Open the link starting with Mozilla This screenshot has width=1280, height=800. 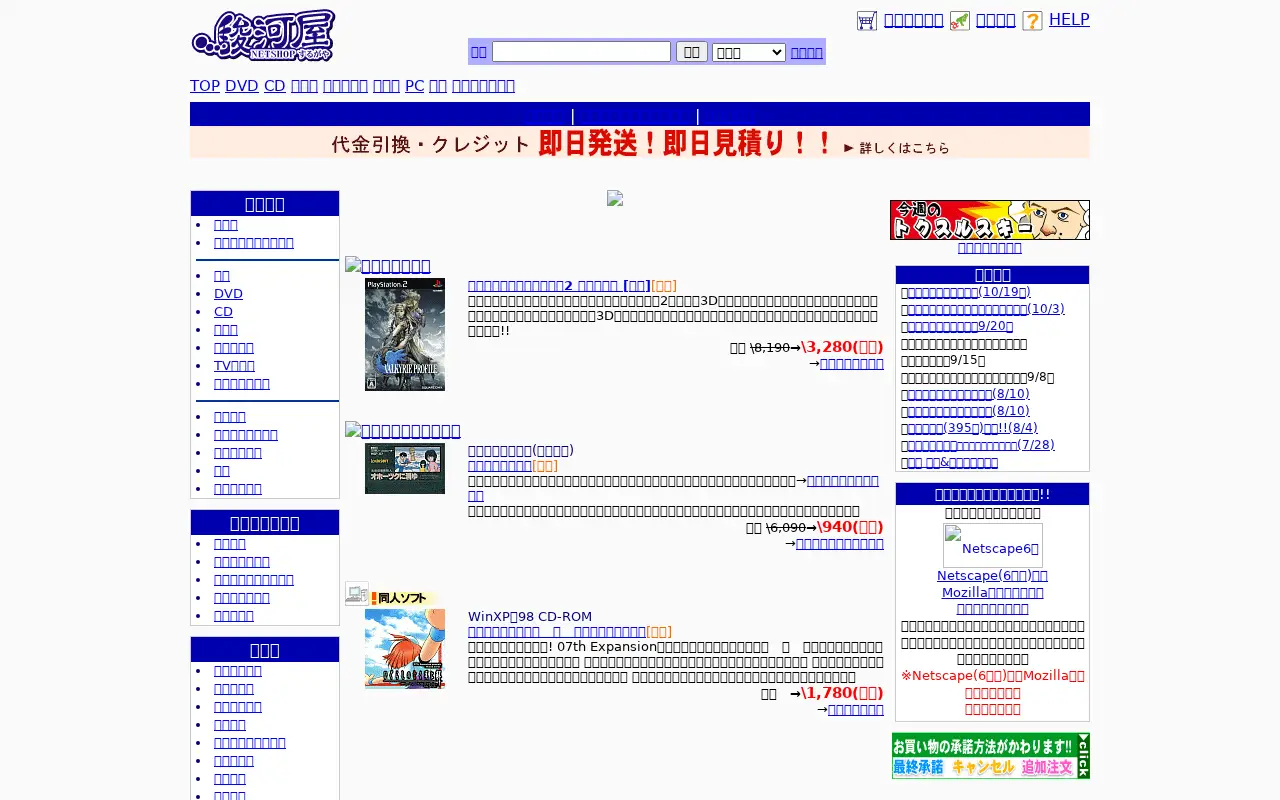[x=992, y=593]
